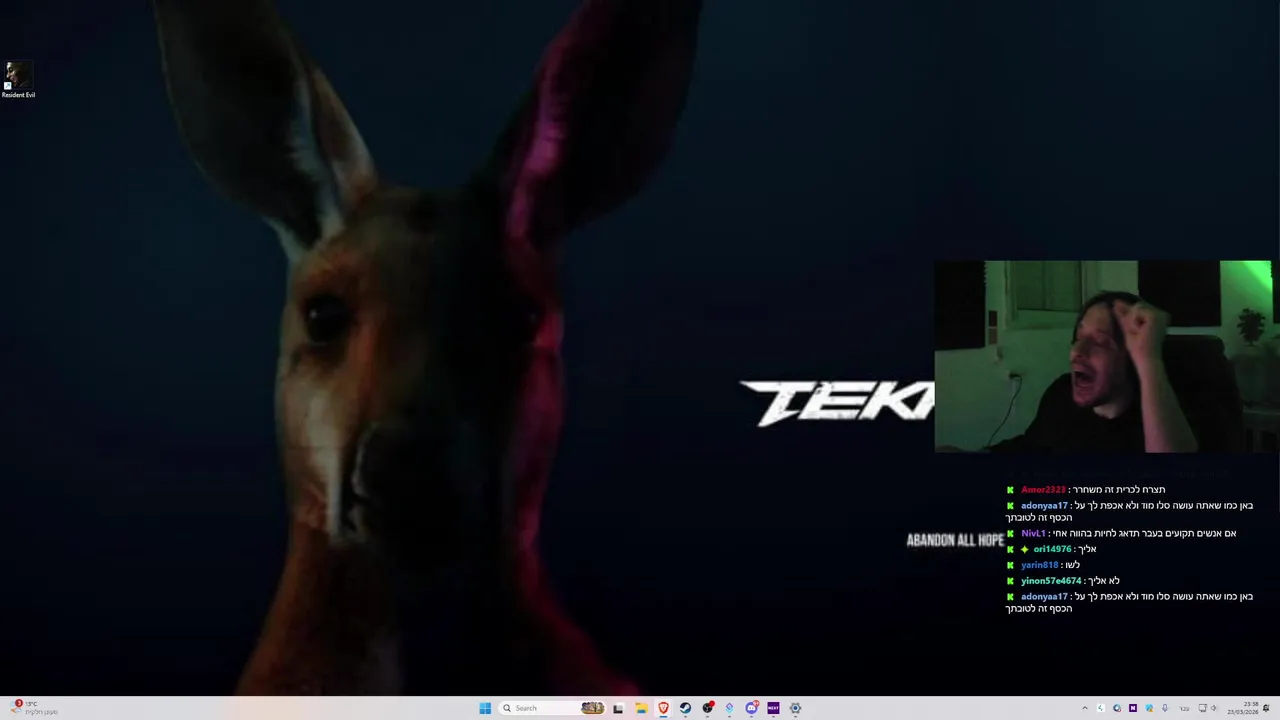Click chat username yarin818
This screenshot has width=1280, height=720.
pyautogui.click(x=1039, y=565)
